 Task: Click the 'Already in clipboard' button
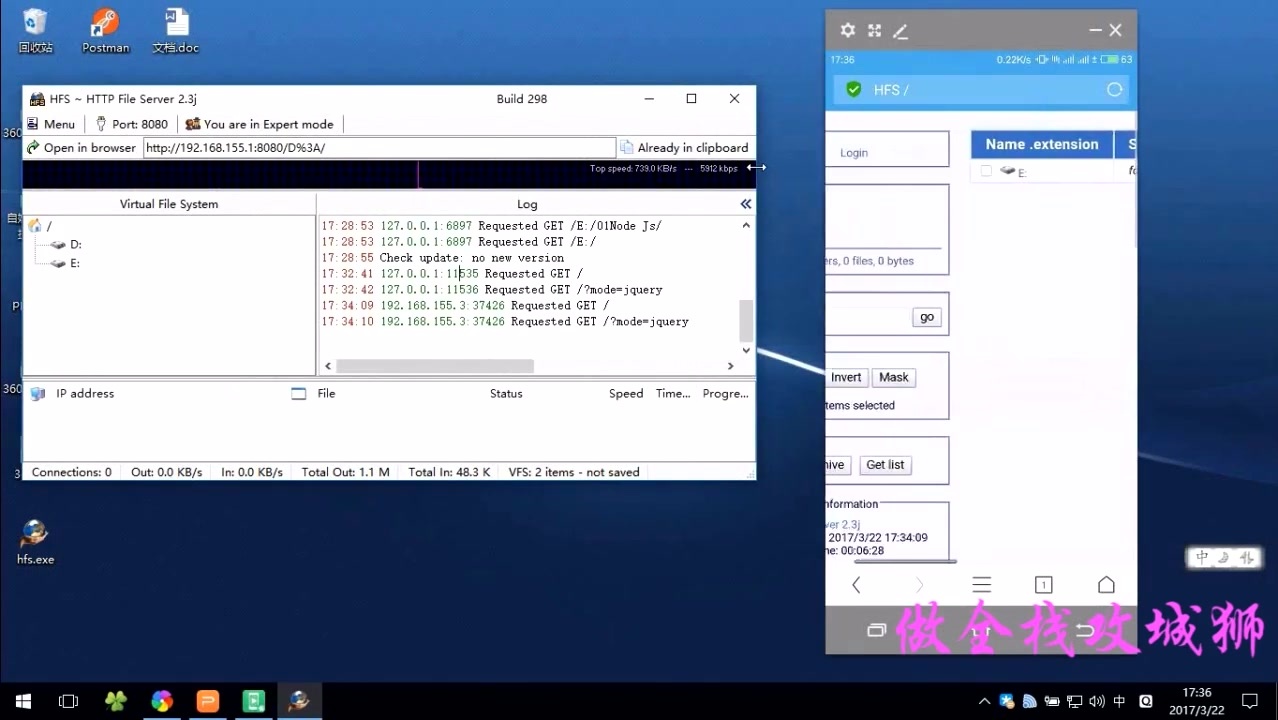684,148
